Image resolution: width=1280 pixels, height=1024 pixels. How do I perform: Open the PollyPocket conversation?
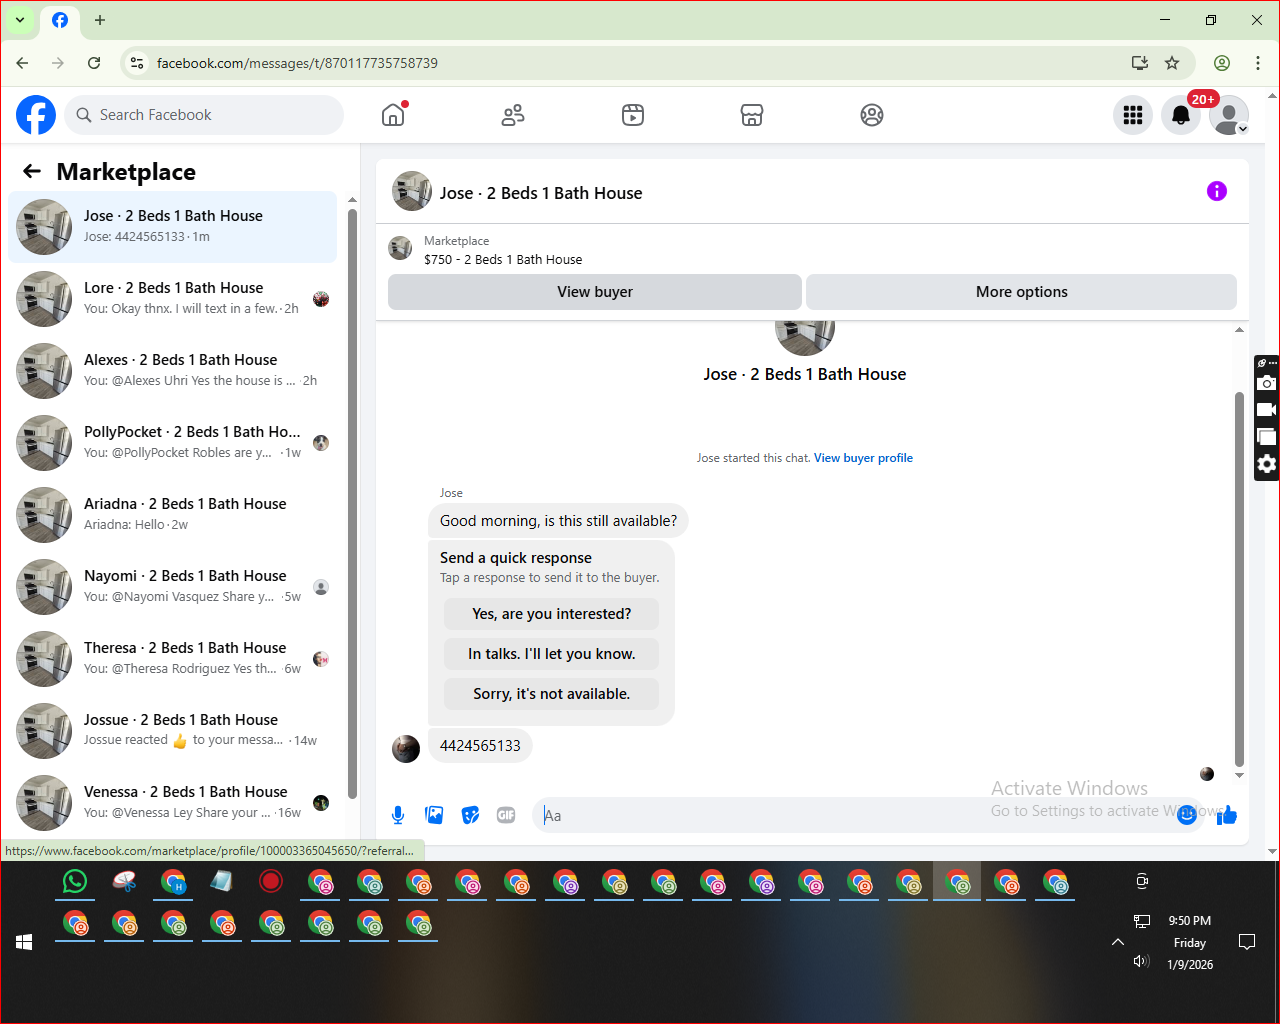[x=173, y=443]
